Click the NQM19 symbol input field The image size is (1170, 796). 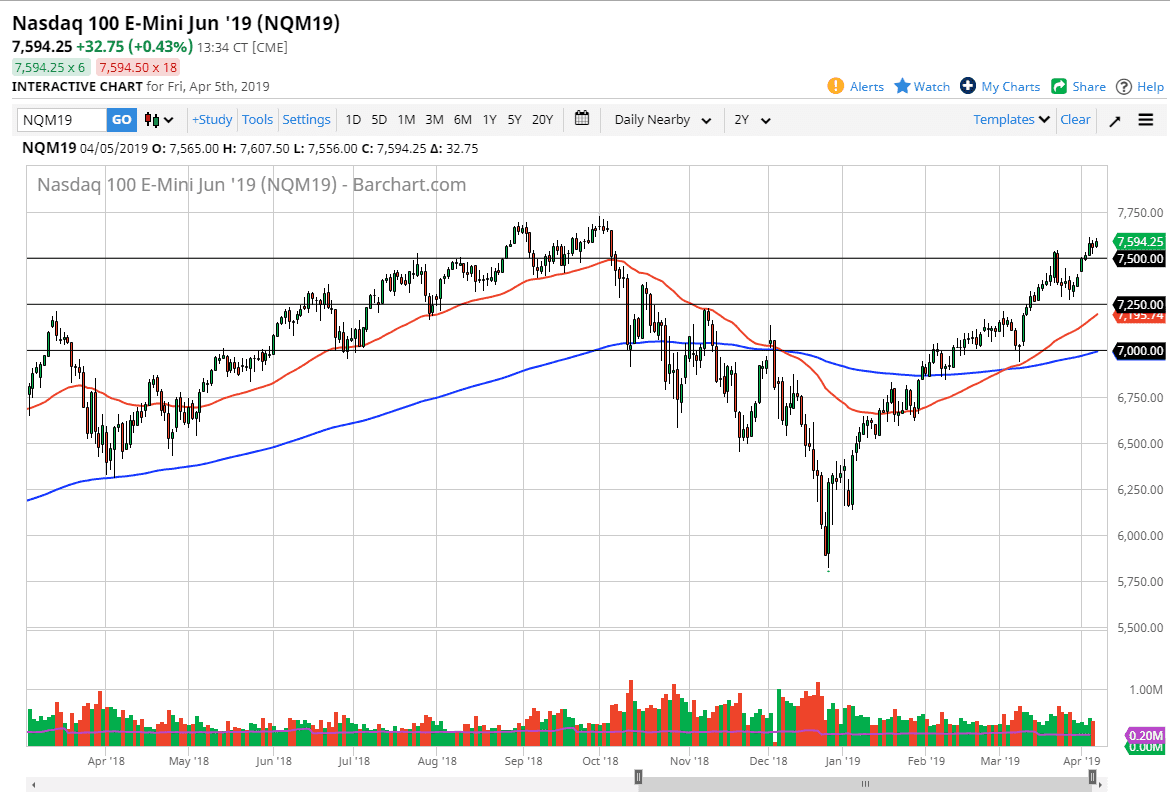[60, 119]
